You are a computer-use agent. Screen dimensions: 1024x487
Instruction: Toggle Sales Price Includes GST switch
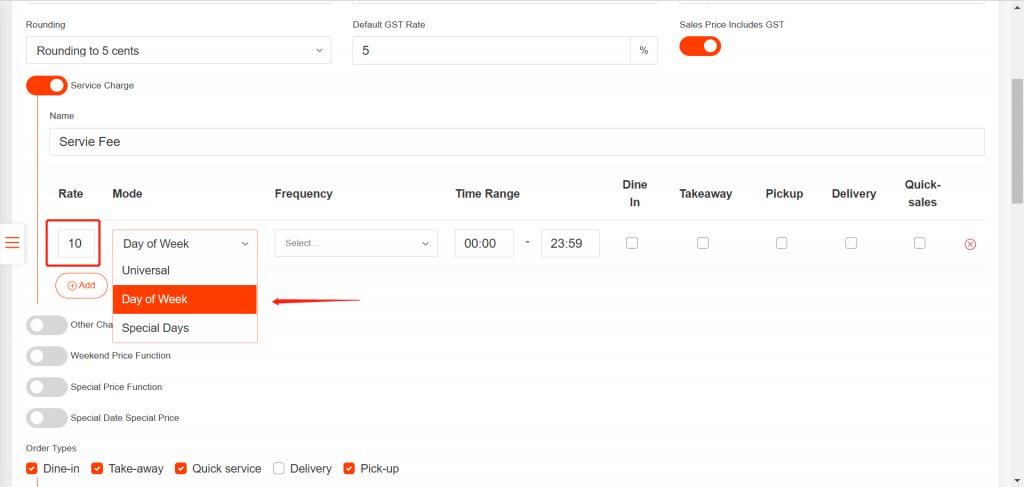click(700, 46)
